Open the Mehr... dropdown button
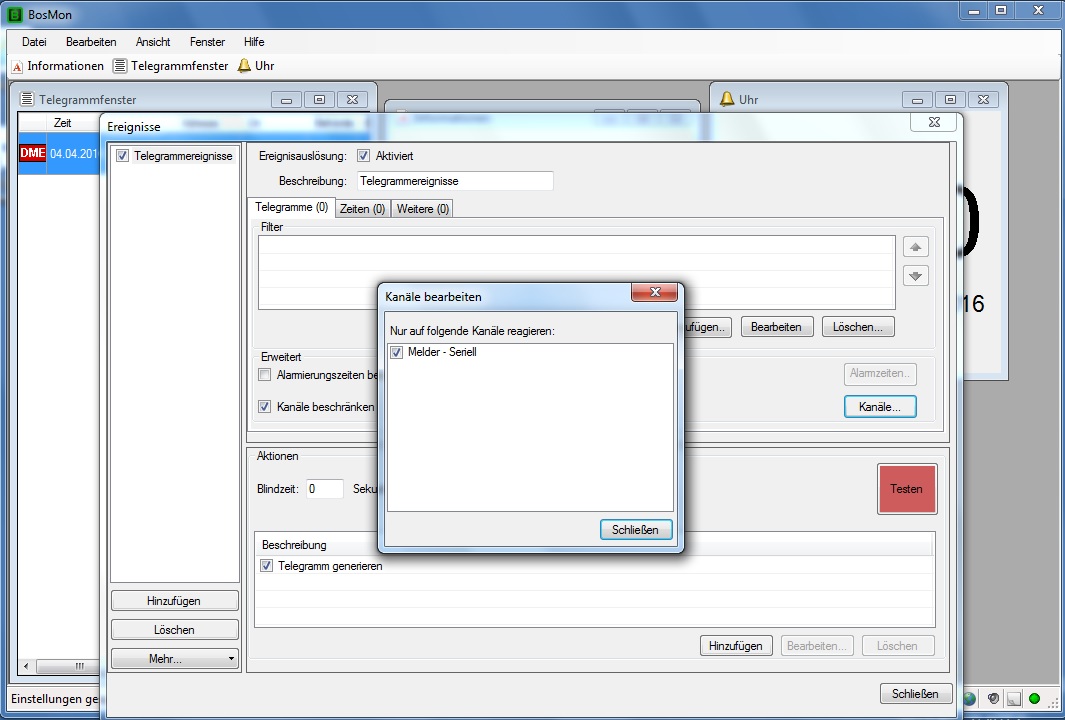The height and width of the screenshot is (720, 1065). [175, 659]
